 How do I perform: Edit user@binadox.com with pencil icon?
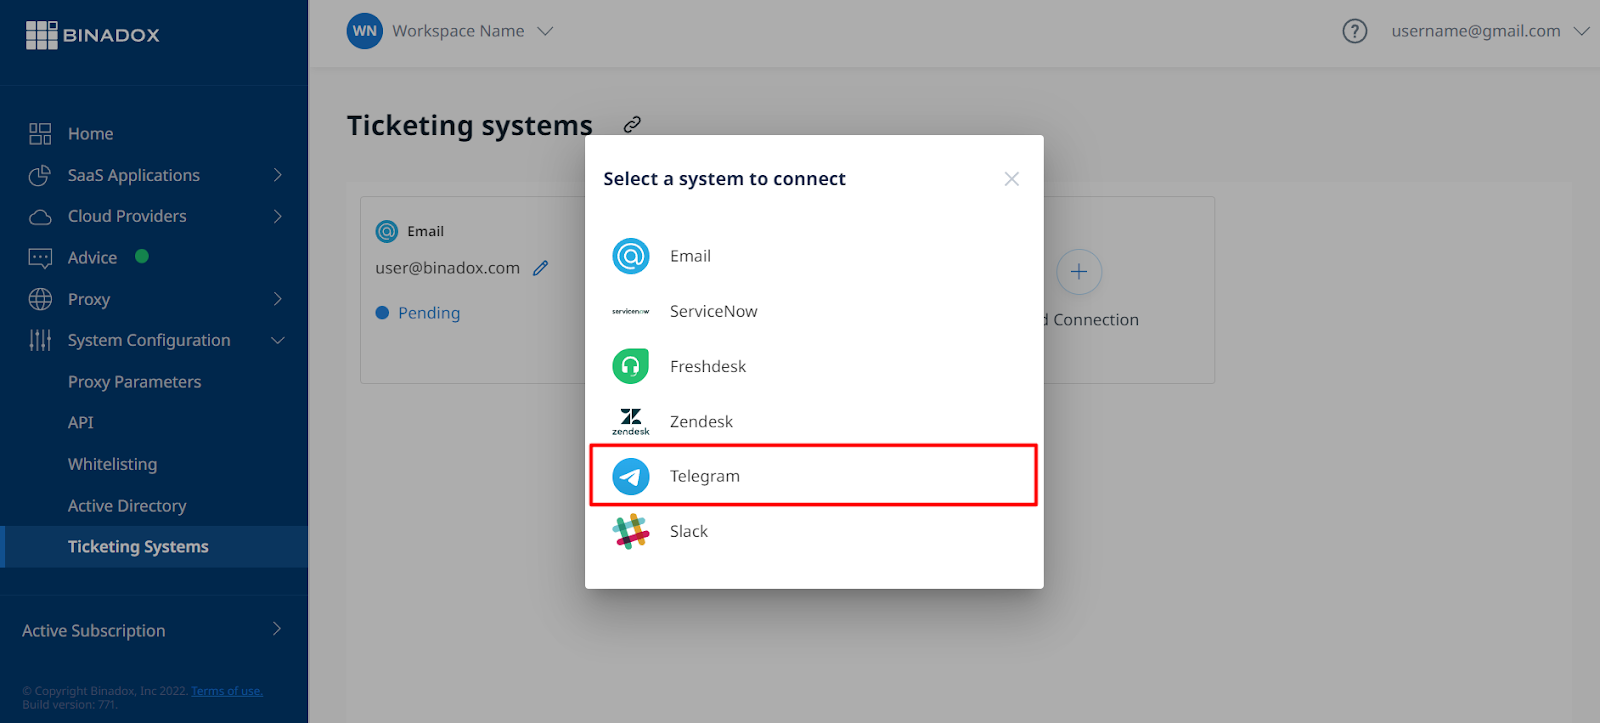coord(541,268)
